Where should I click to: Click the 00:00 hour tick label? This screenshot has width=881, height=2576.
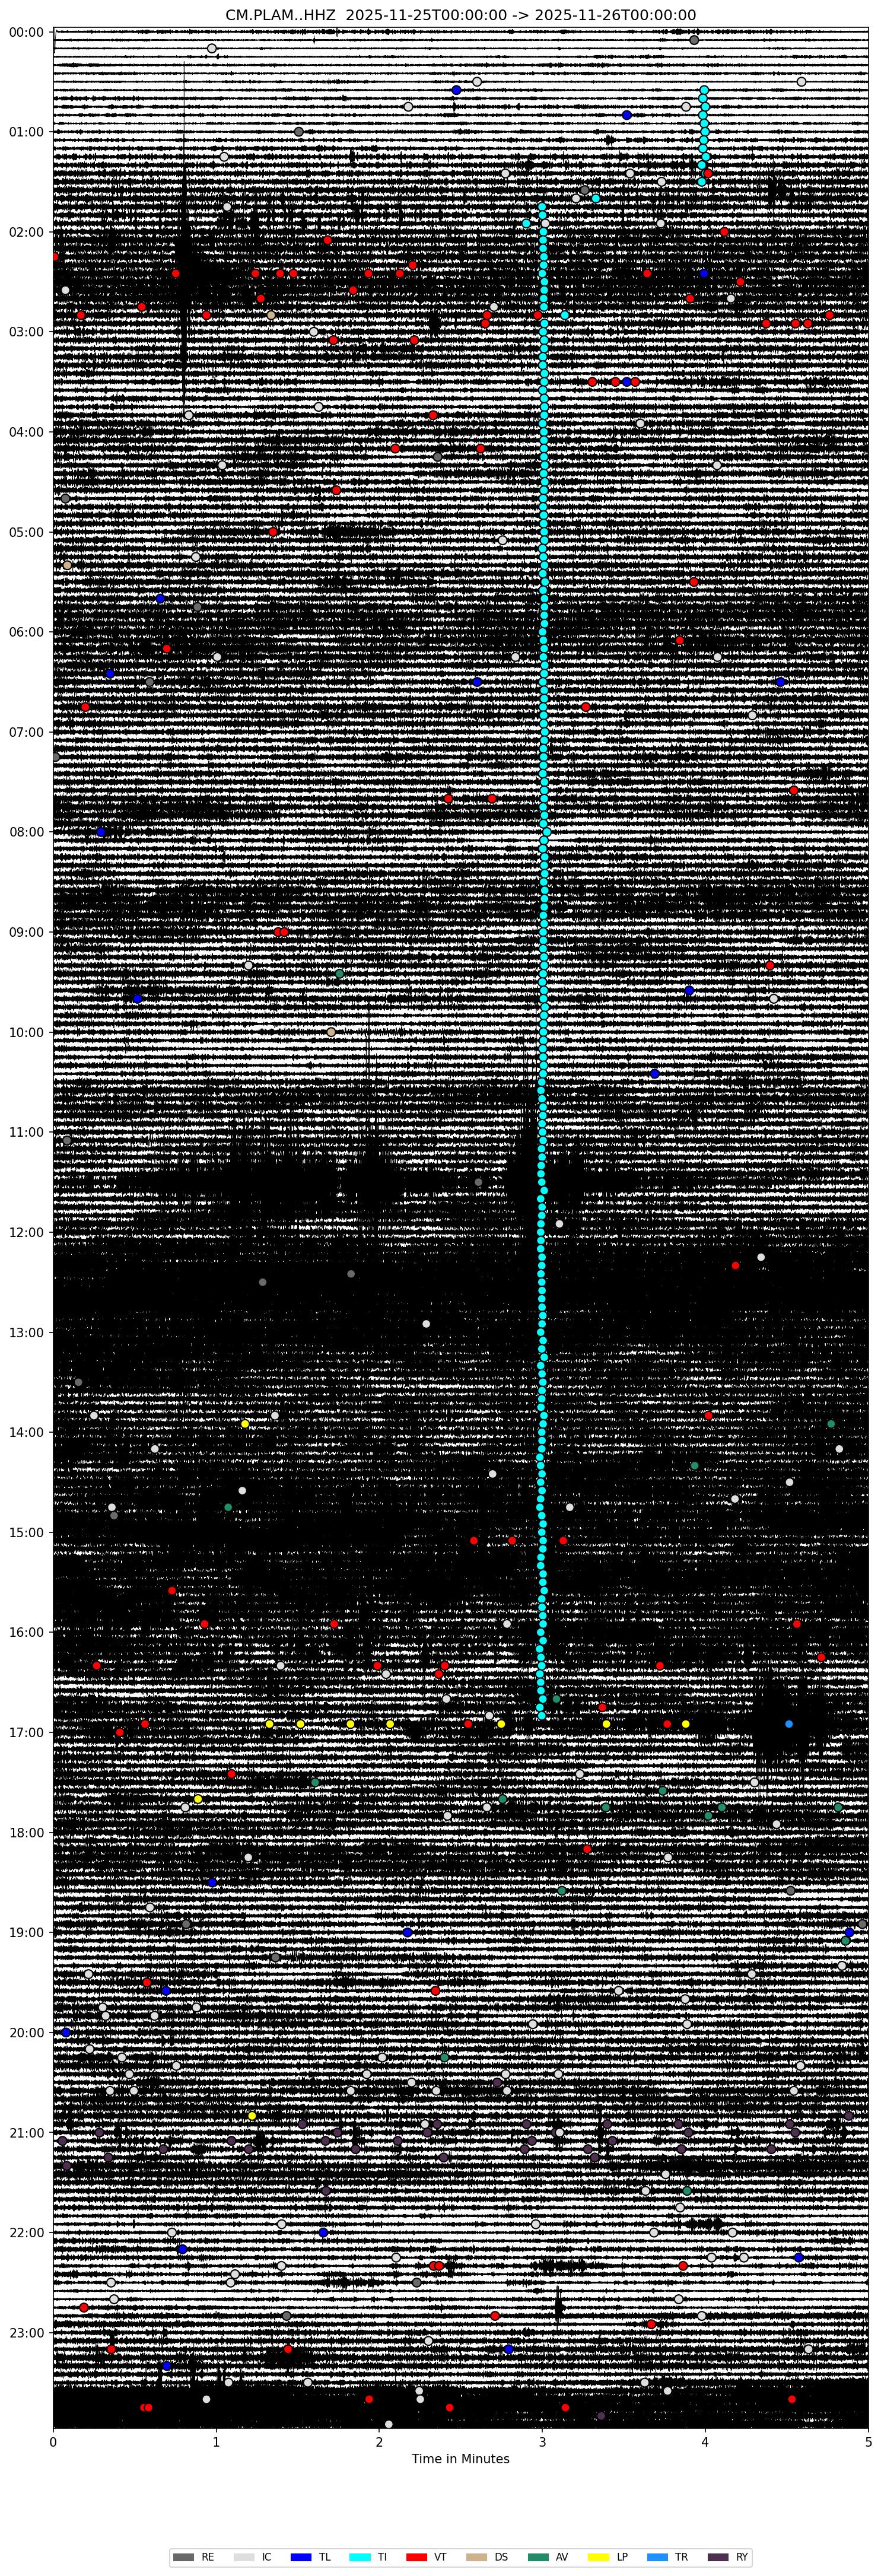pos(26,32)
